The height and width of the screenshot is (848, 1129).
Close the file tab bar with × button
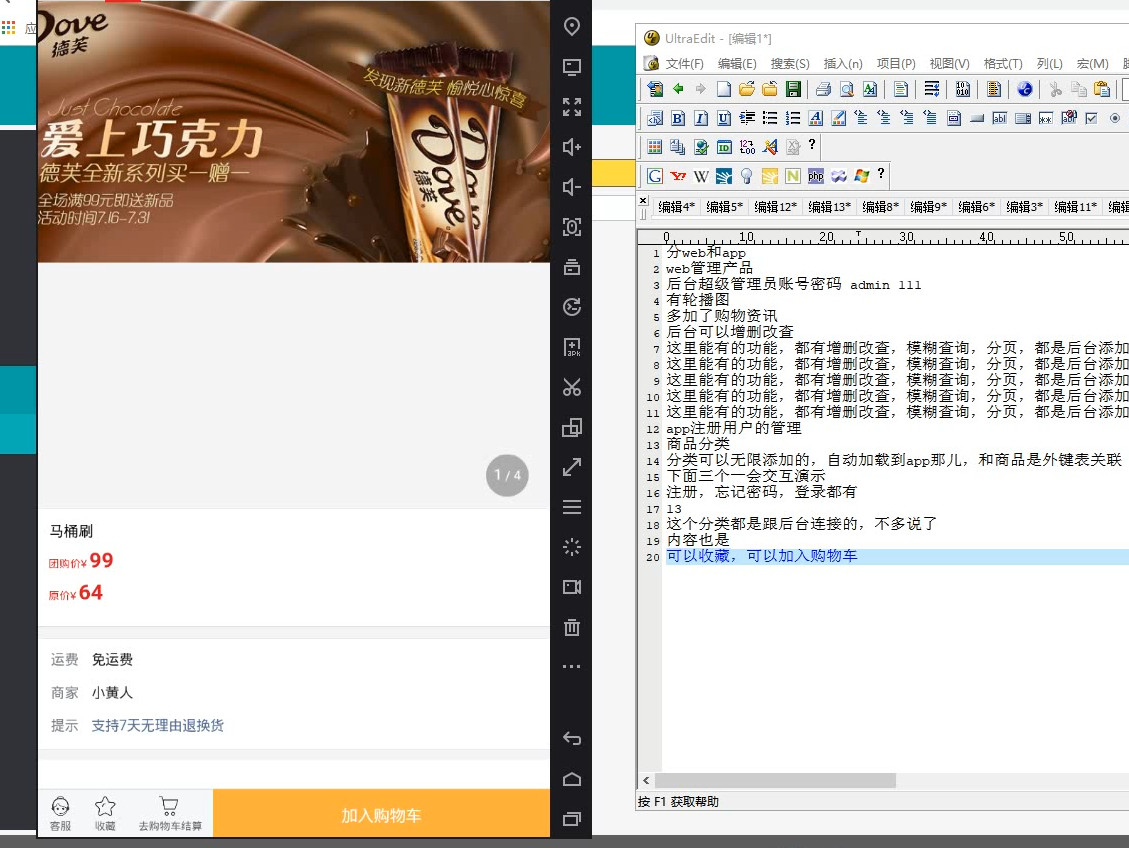[x=643, y=200]
